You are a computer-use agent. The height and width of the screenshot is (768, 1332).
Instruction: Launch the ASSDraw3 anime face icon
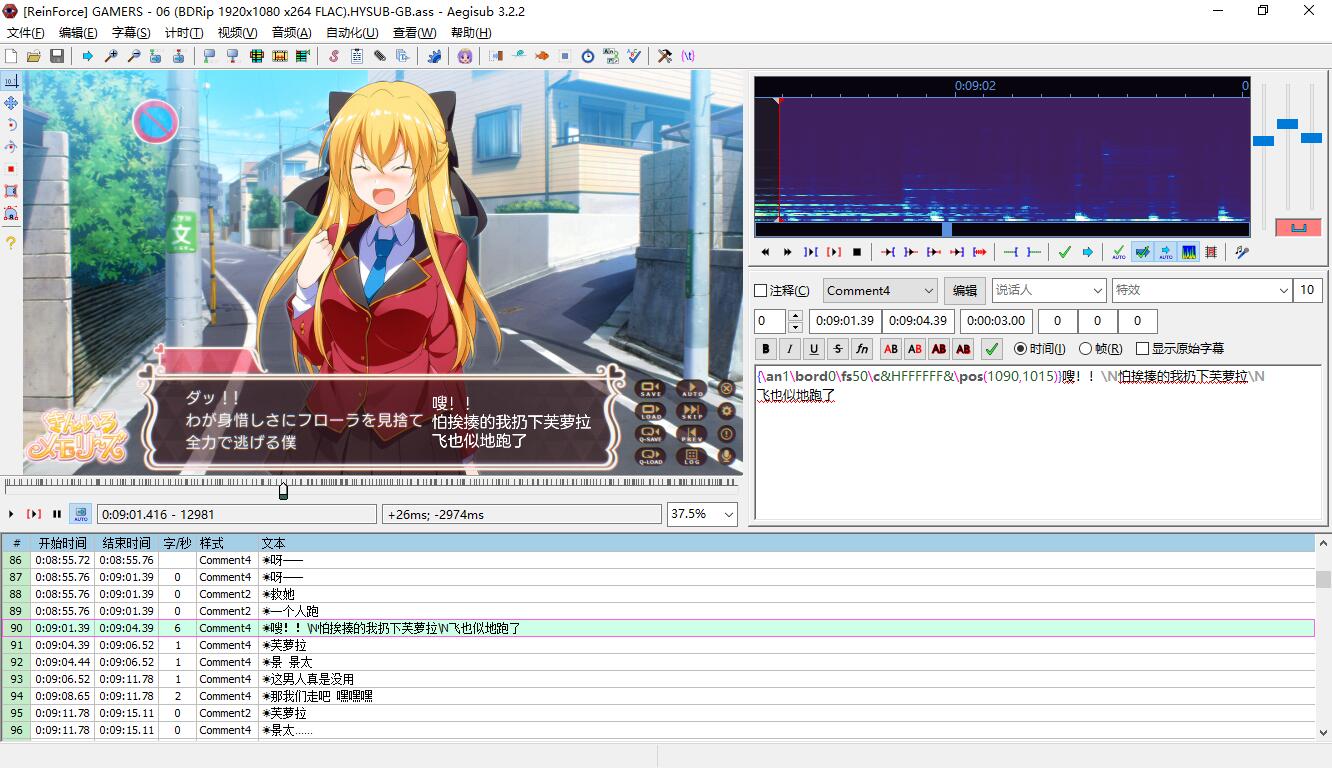[x=465, y=56]
